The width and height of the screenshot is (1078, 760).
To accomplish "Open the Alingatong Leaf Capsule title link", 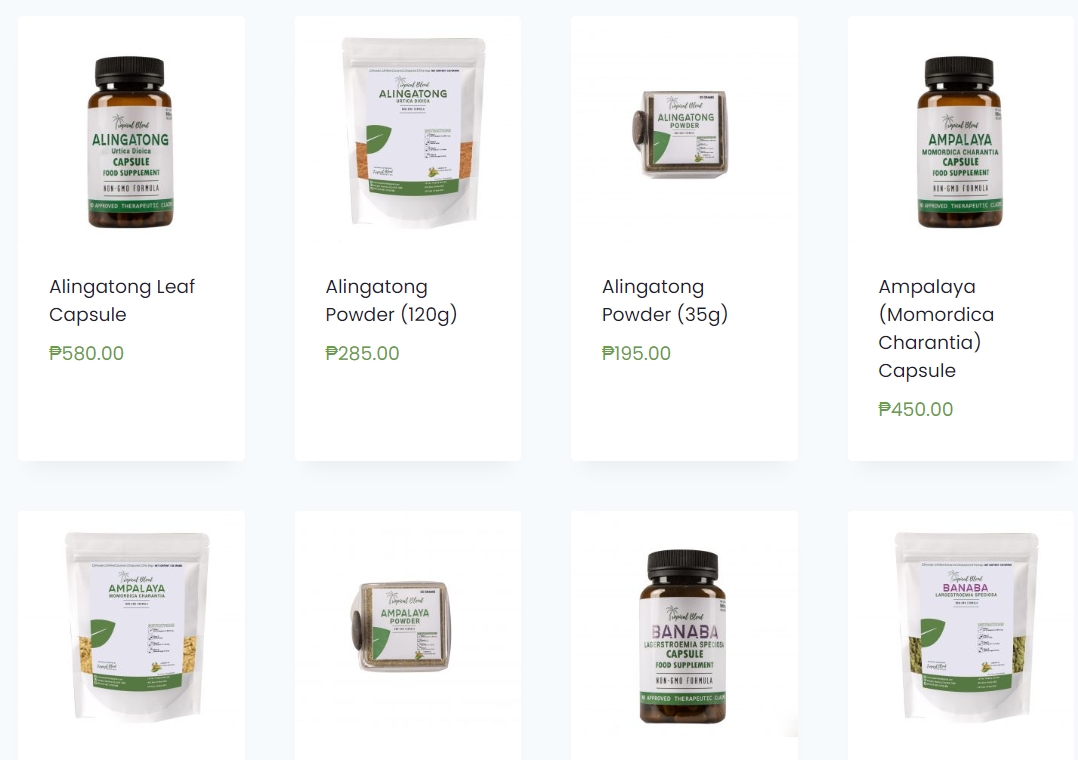I will coord(122,301).
